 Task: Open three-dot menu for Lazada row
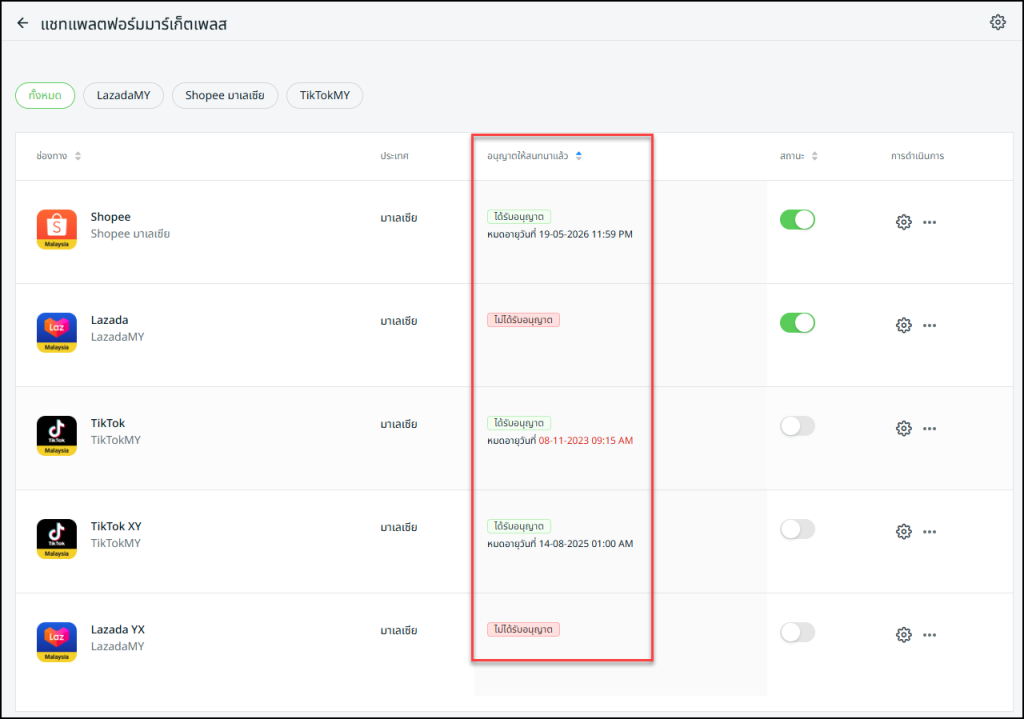click(929, 325)
